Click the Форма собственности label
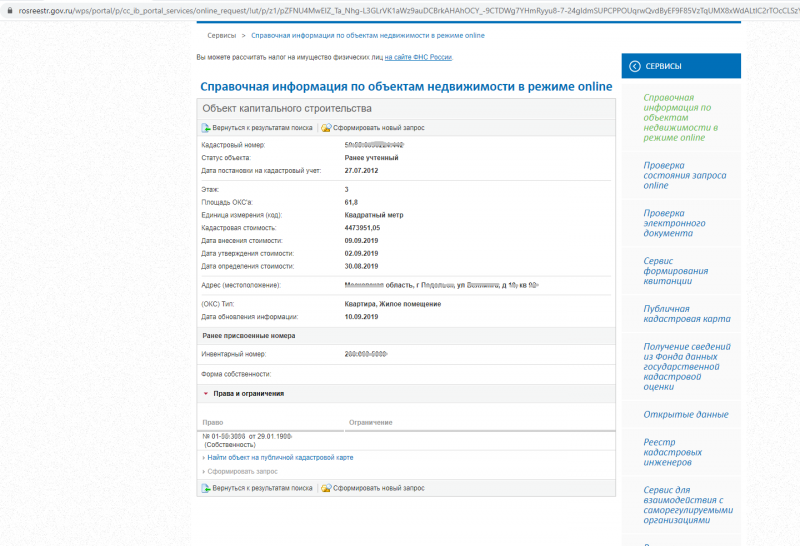The width and height of the screenshot is (800, 546). [x=236, y=375]
